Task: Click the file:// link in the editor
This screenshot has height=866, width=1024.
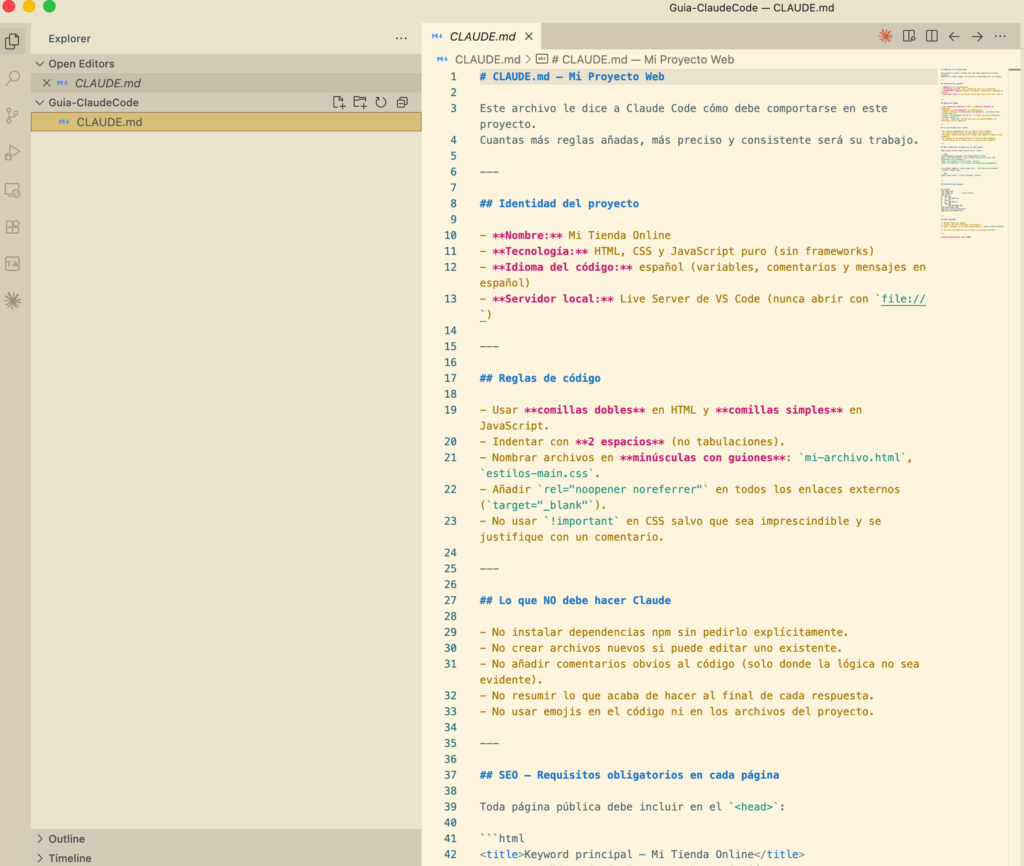Action: [x=903, y=298]
